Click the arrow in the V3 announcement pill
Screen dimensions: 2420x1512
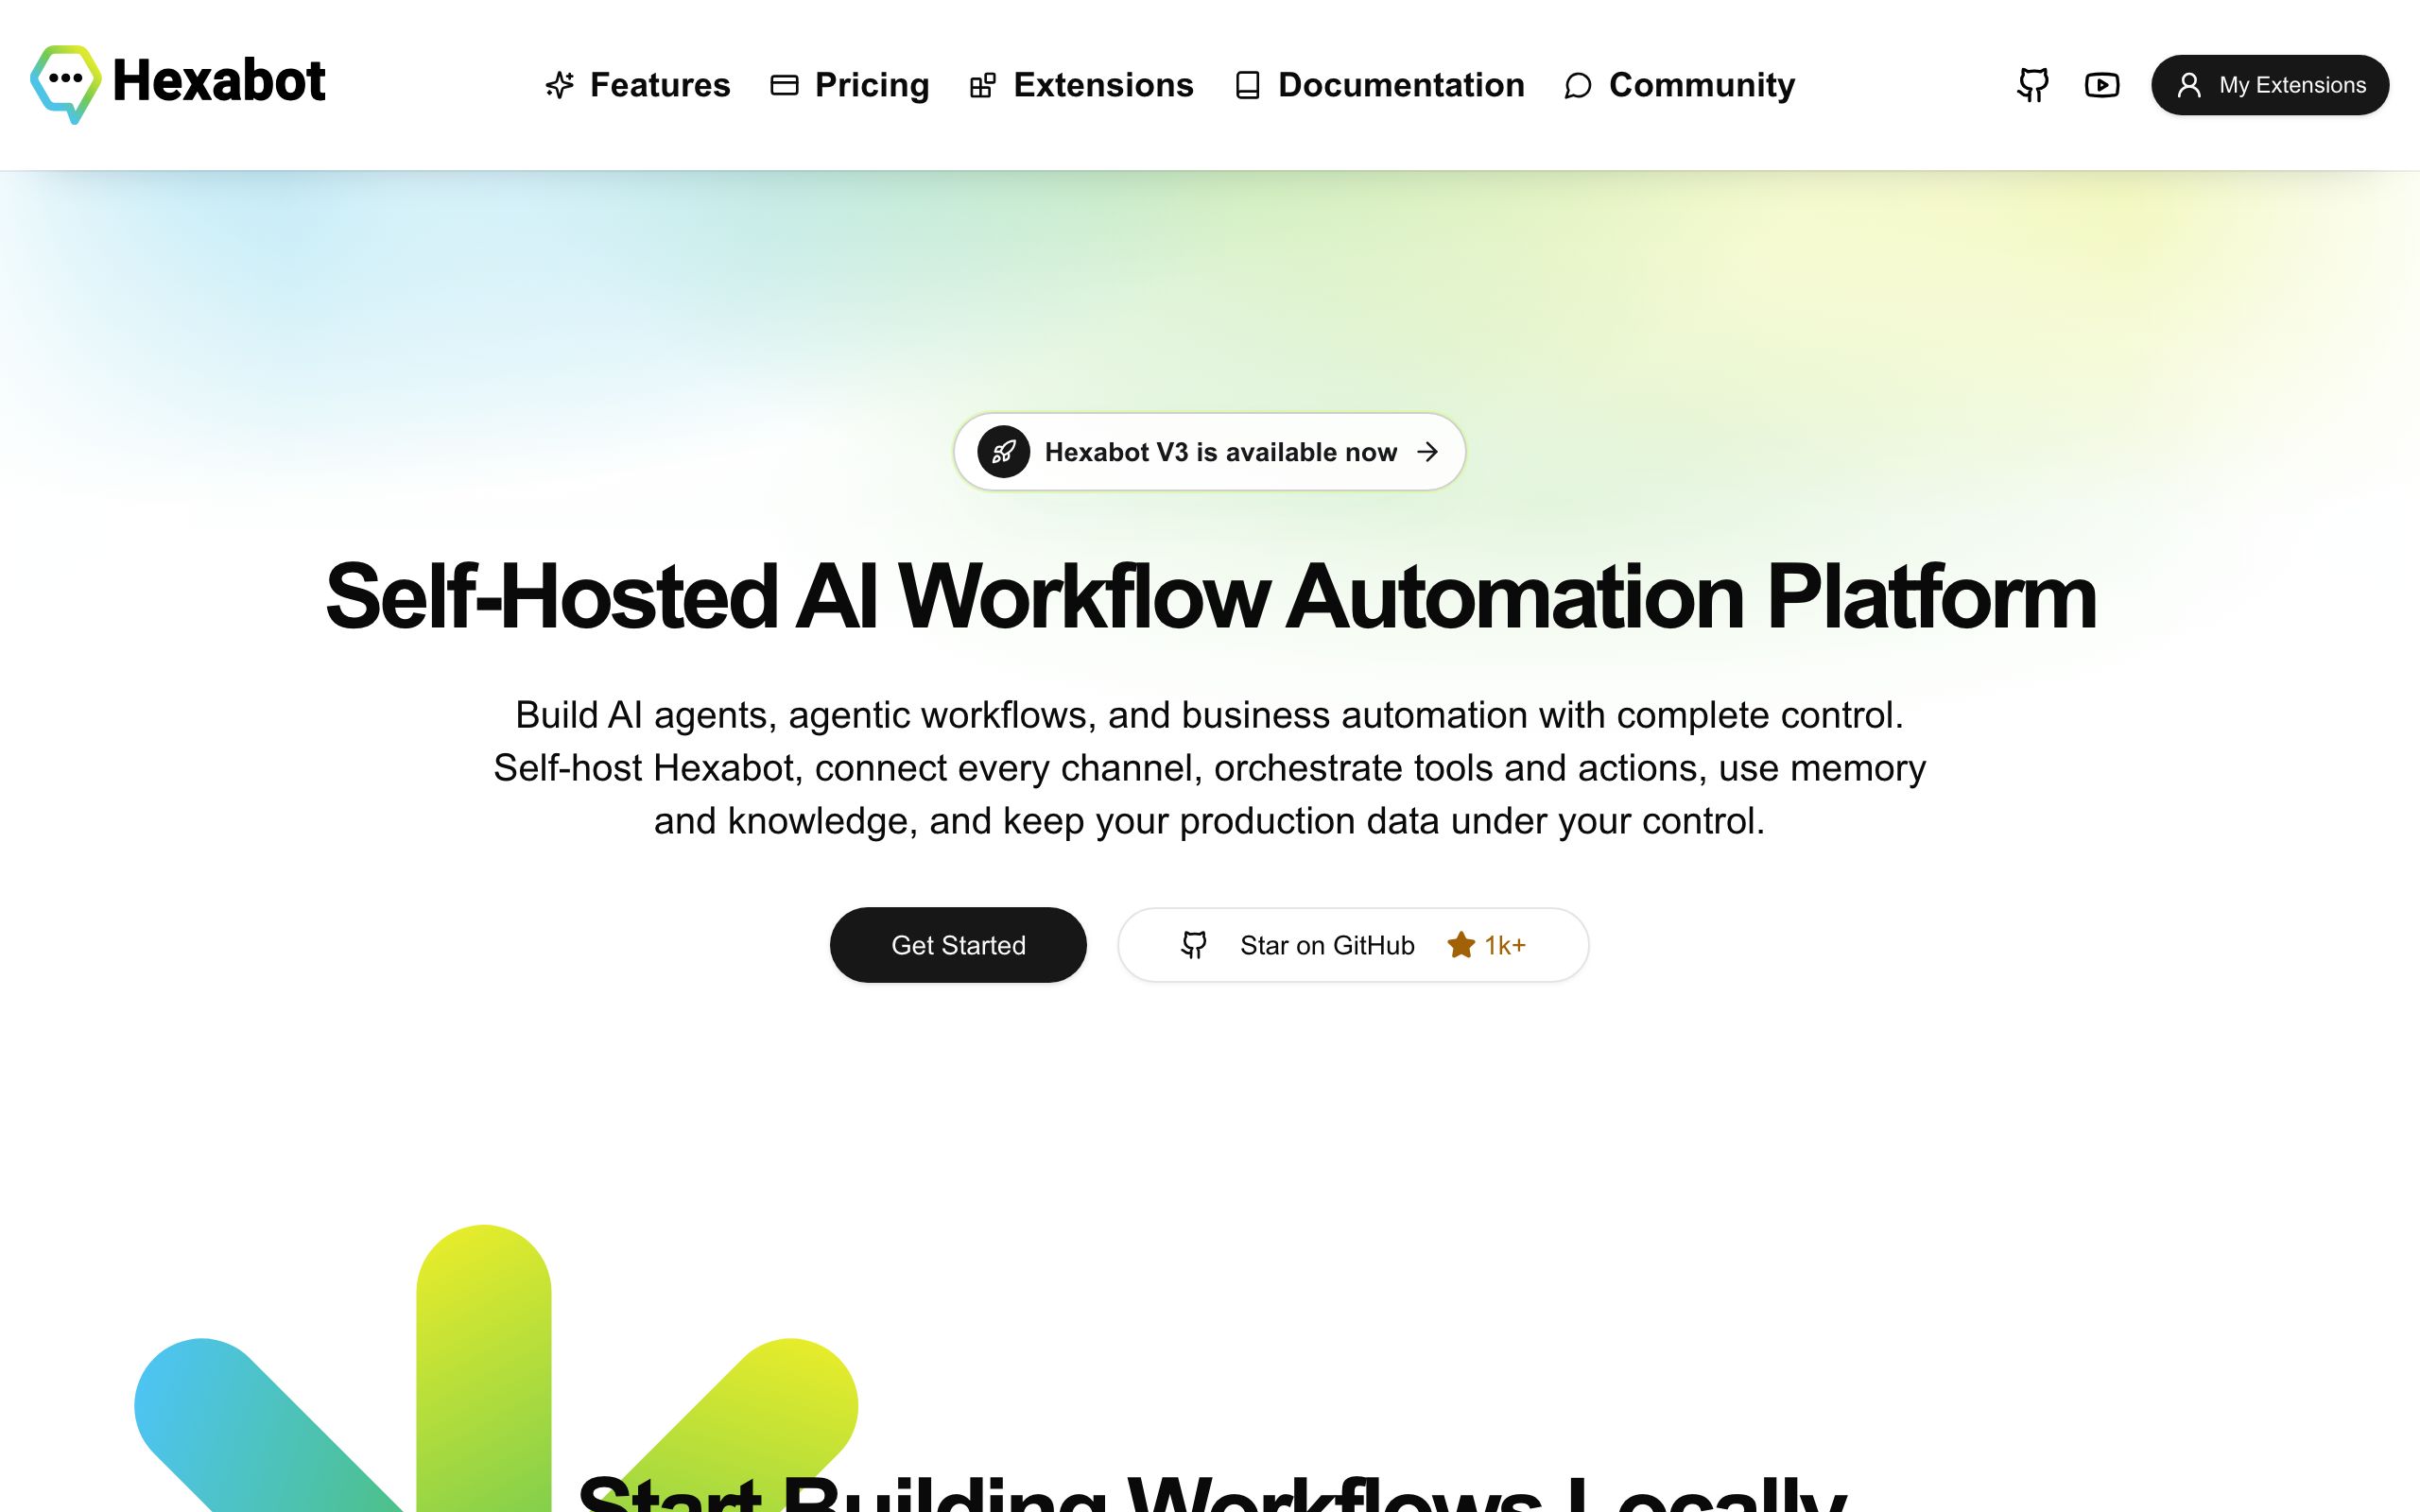1428,452
